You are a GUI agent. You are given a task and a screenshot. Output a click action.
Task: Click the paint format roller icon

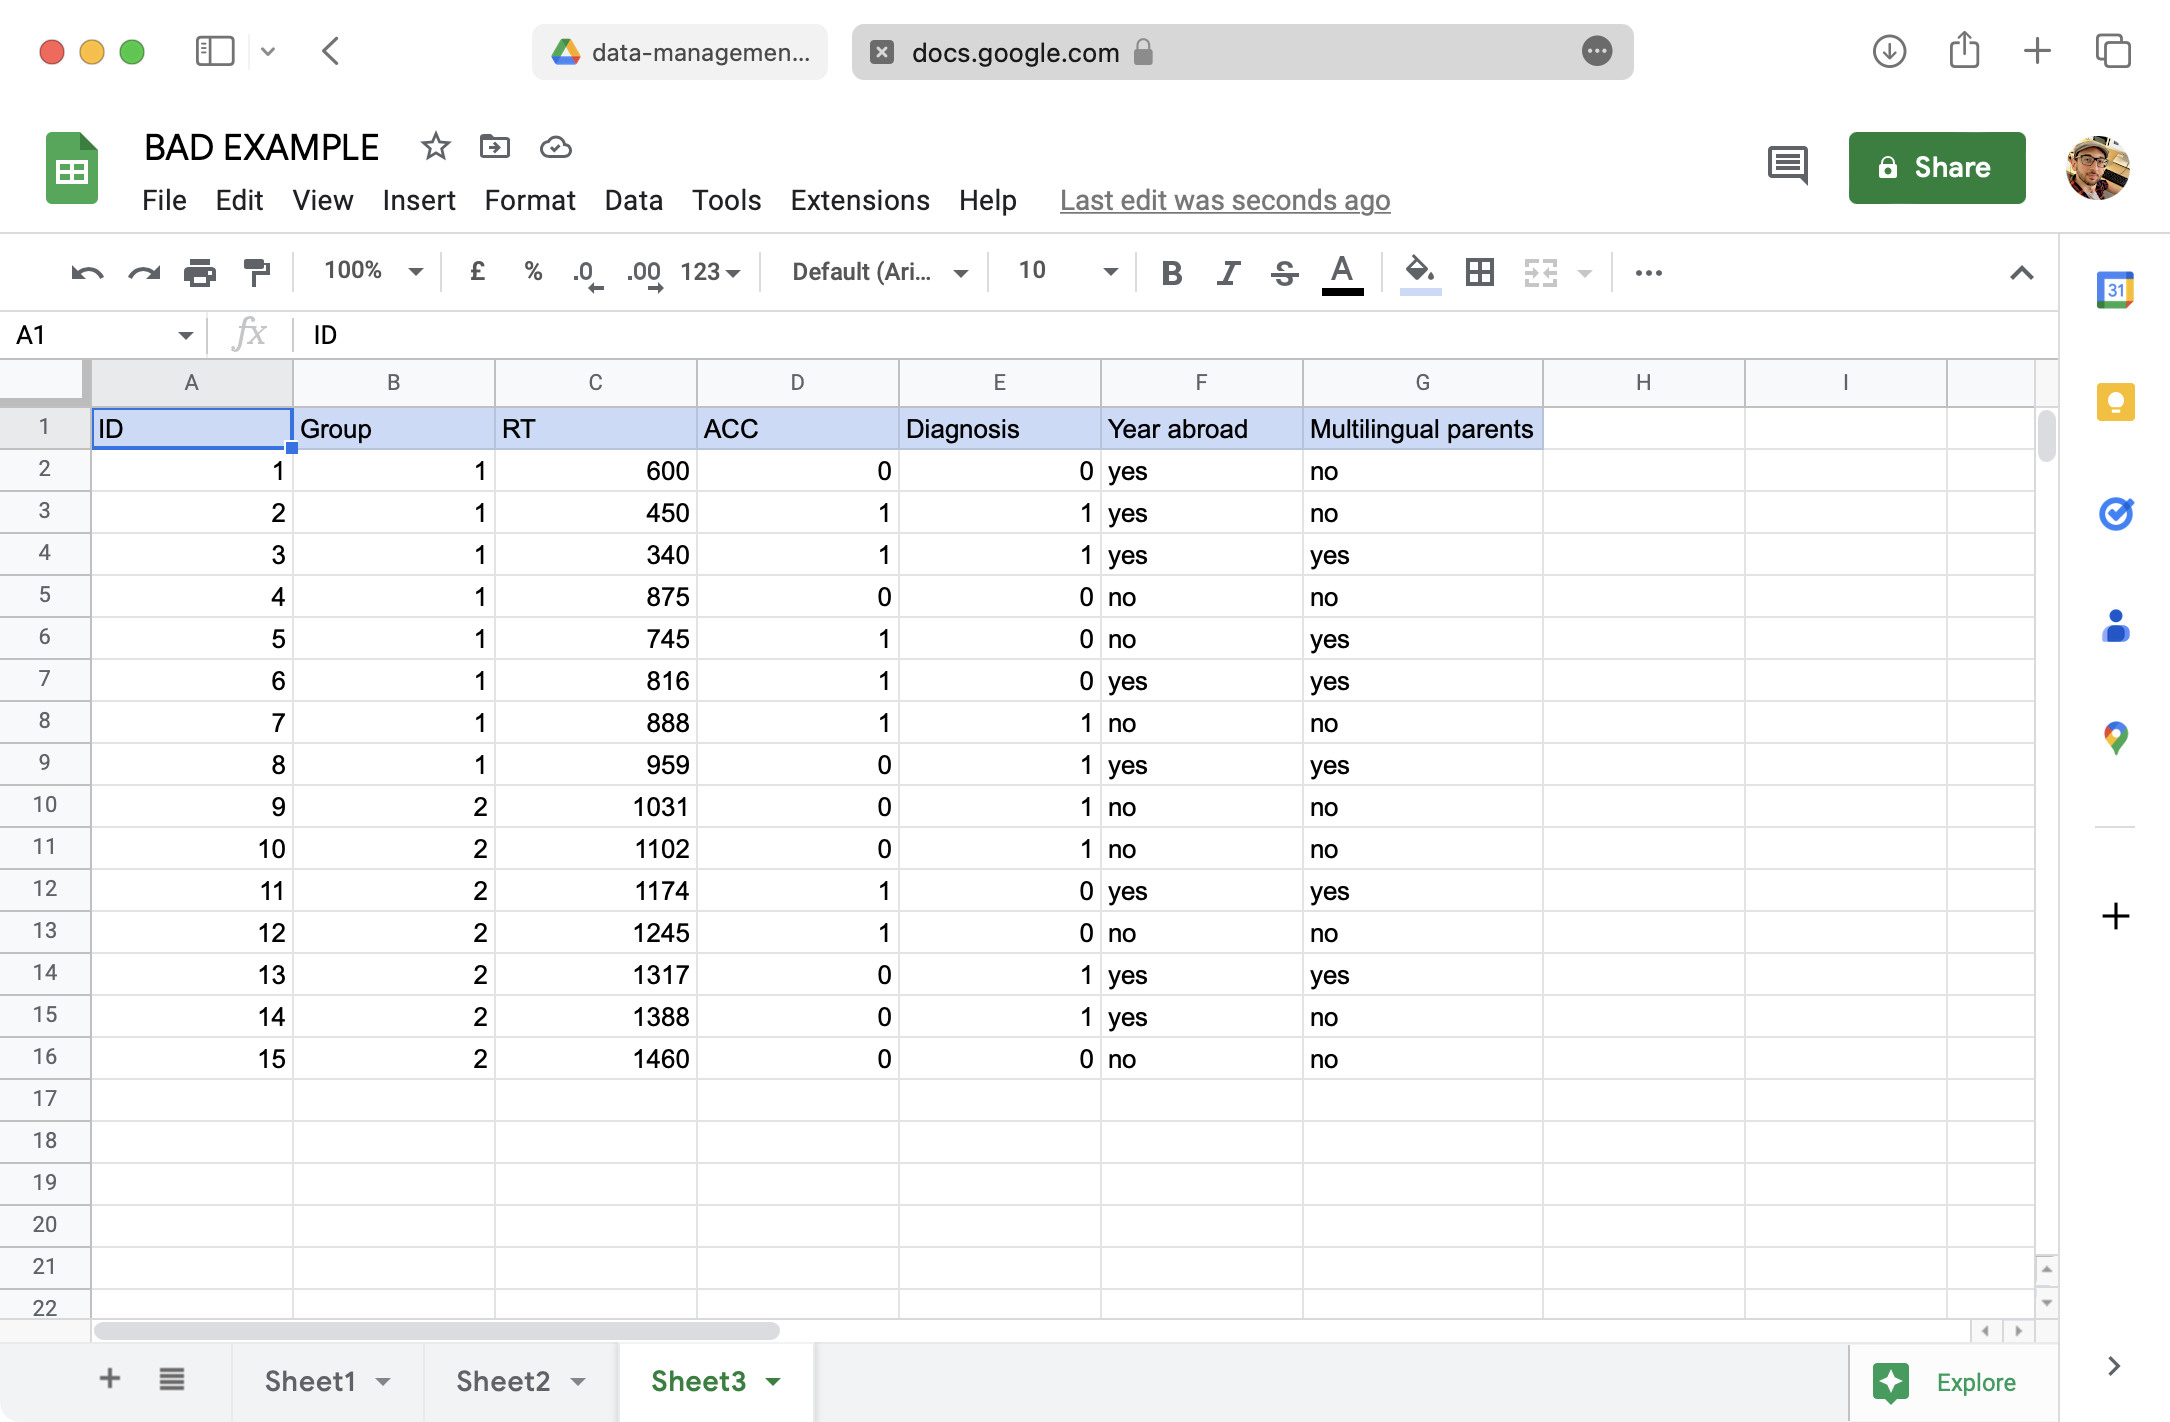[x=257, y=272]
